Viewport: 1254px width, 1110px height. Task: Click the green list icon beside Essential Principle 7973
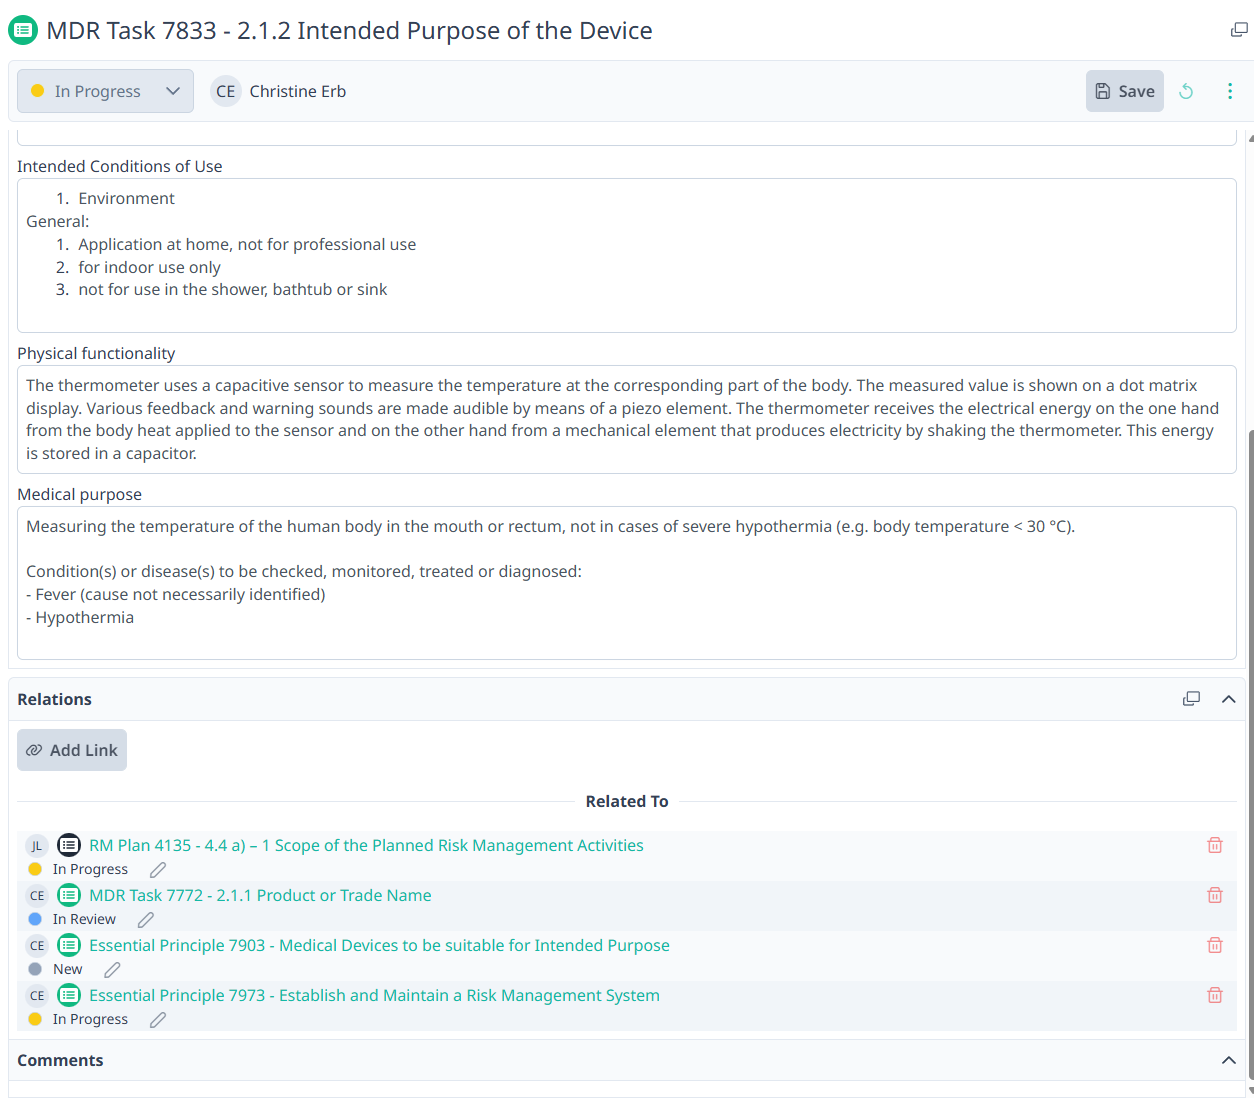[69, 995]
